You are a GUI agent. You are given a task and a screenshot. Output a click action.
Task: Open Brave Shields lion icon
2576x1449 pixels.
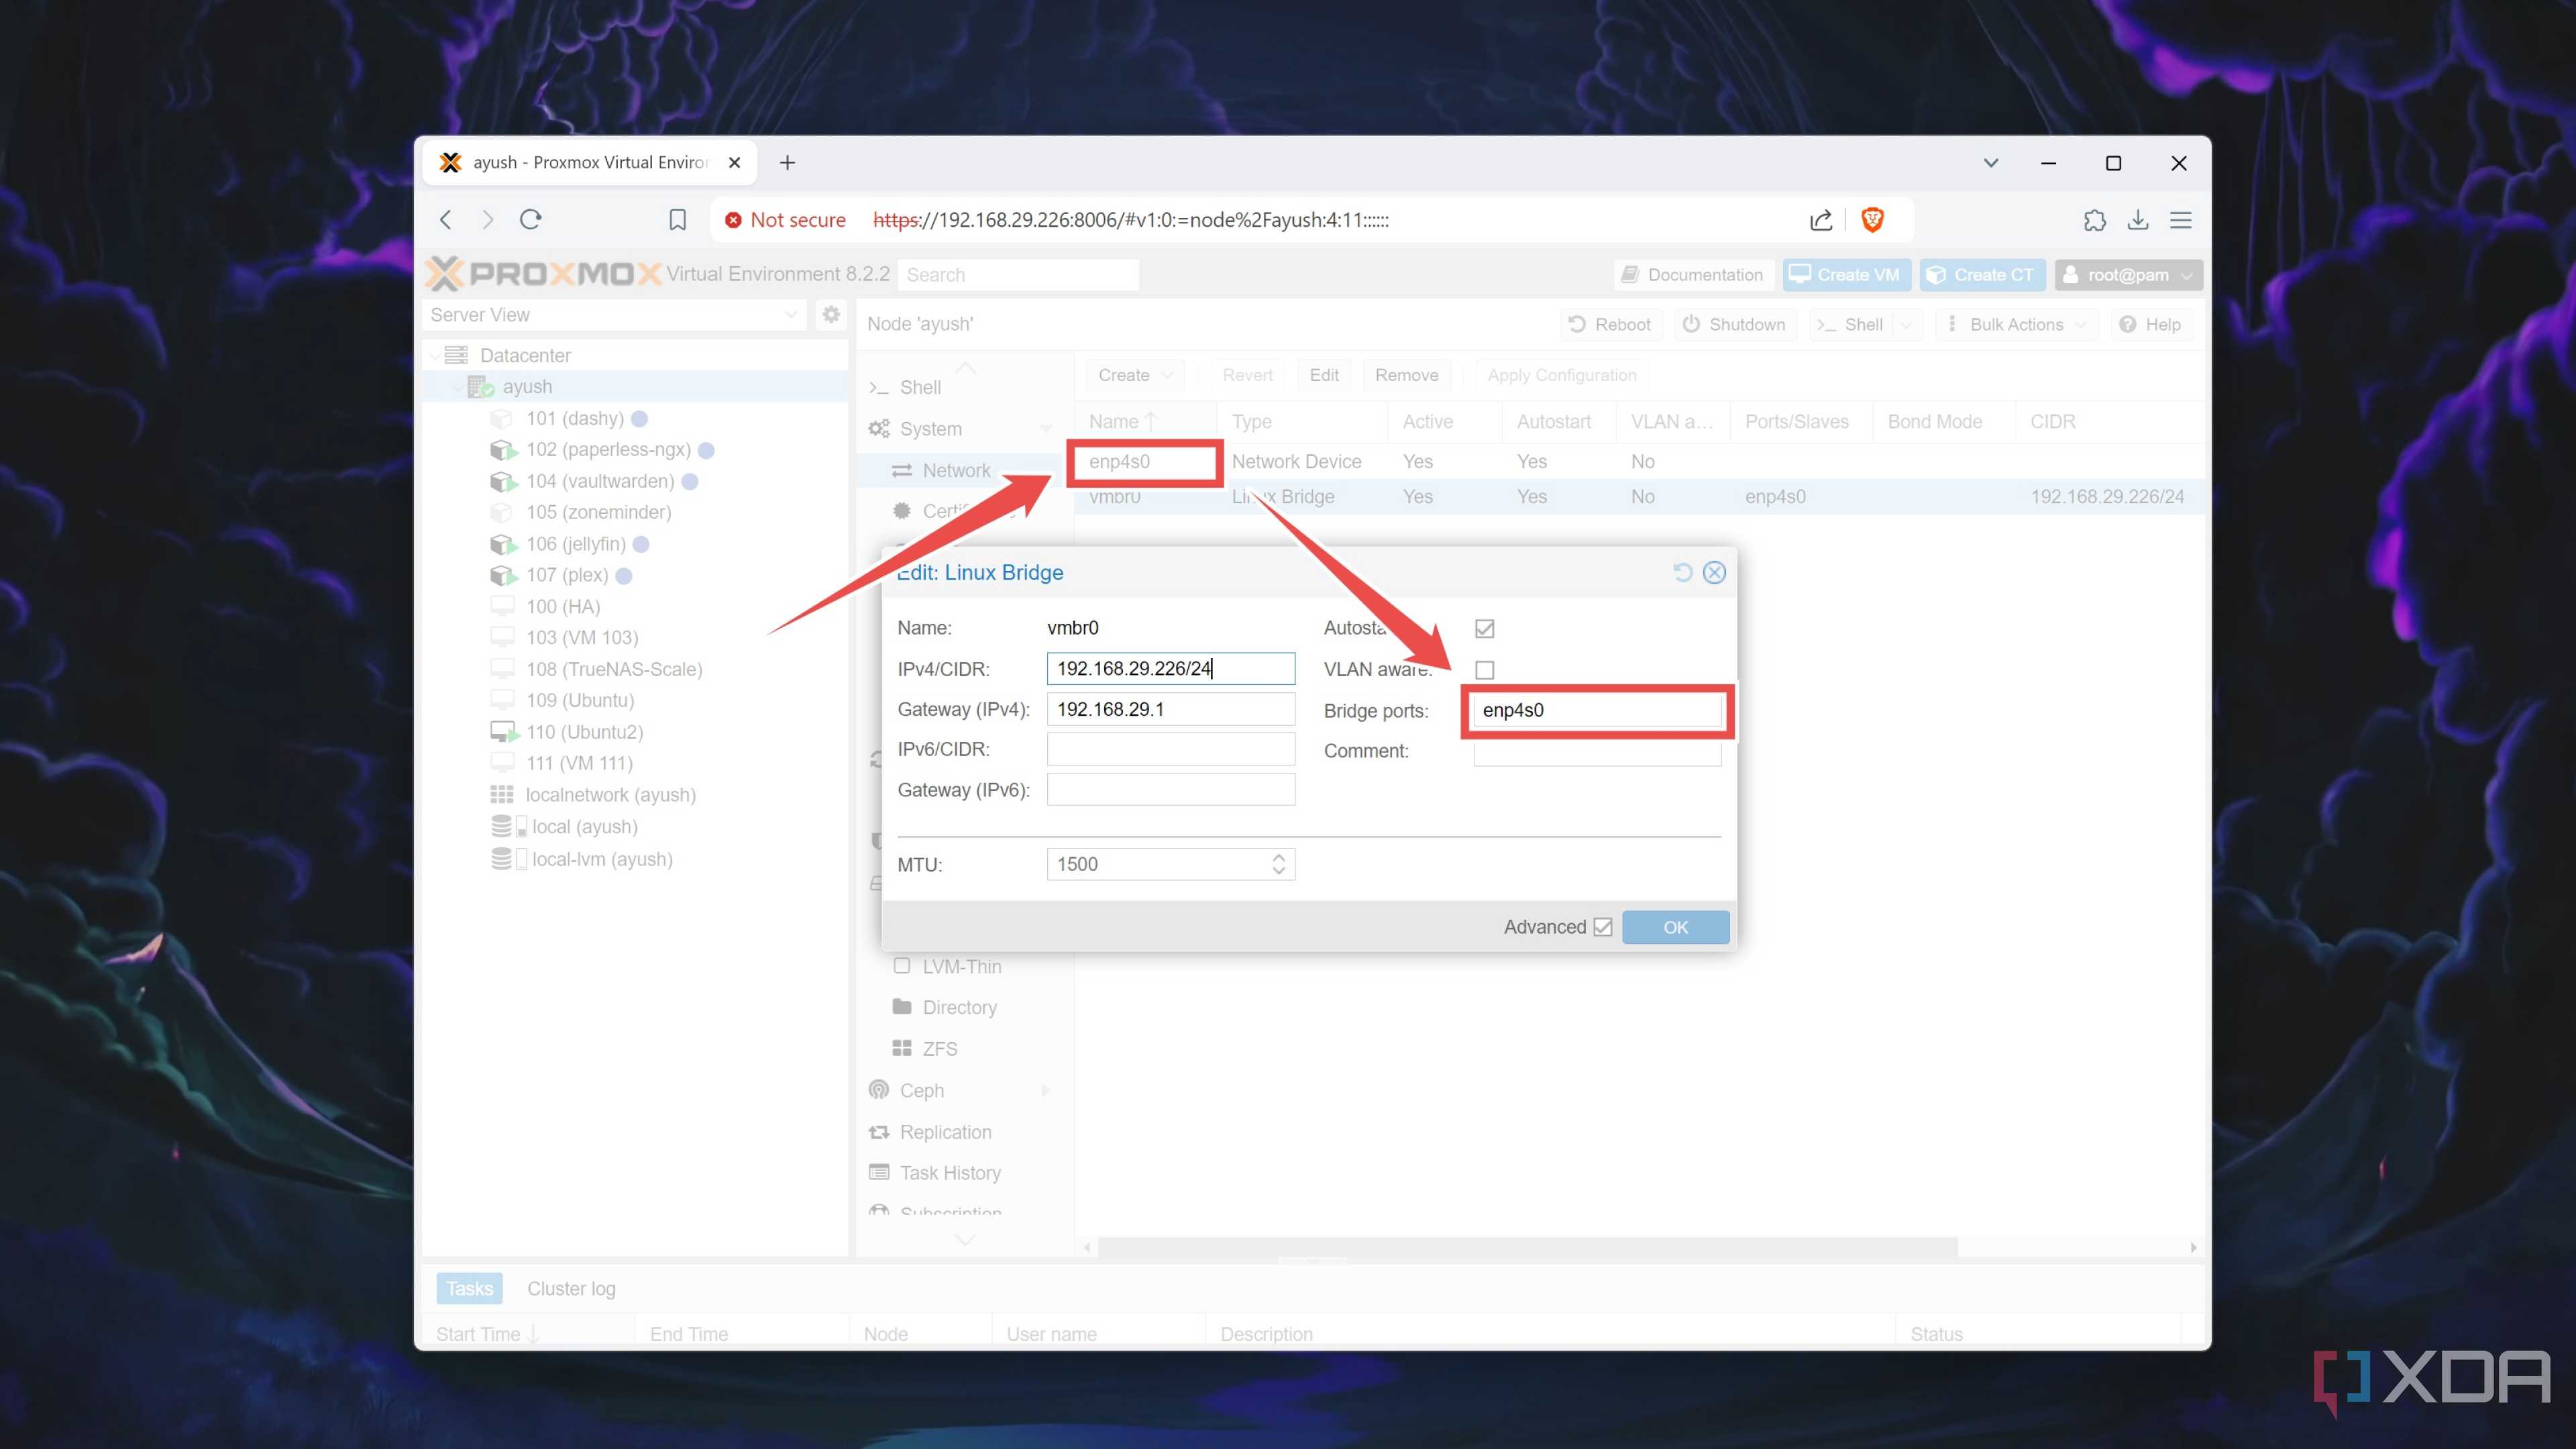pyautogui.click(x=1873, y=219)
